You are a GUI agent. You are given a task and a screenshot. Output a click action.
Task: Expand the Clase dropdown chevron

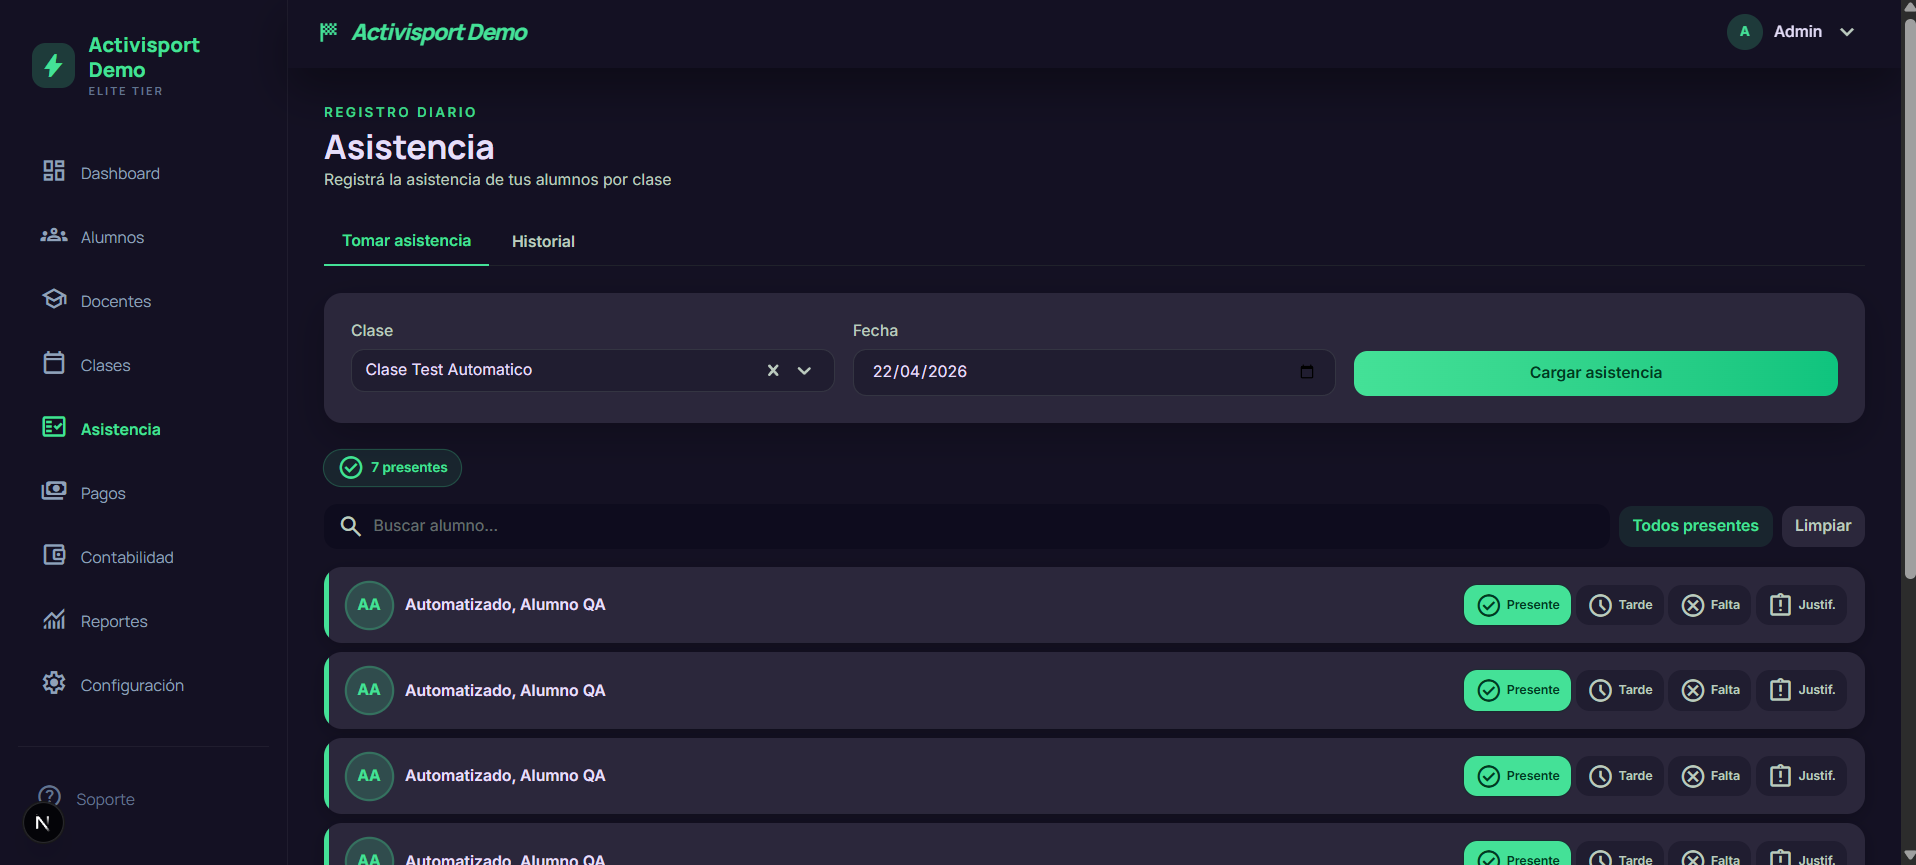click(x=804, y=371)
